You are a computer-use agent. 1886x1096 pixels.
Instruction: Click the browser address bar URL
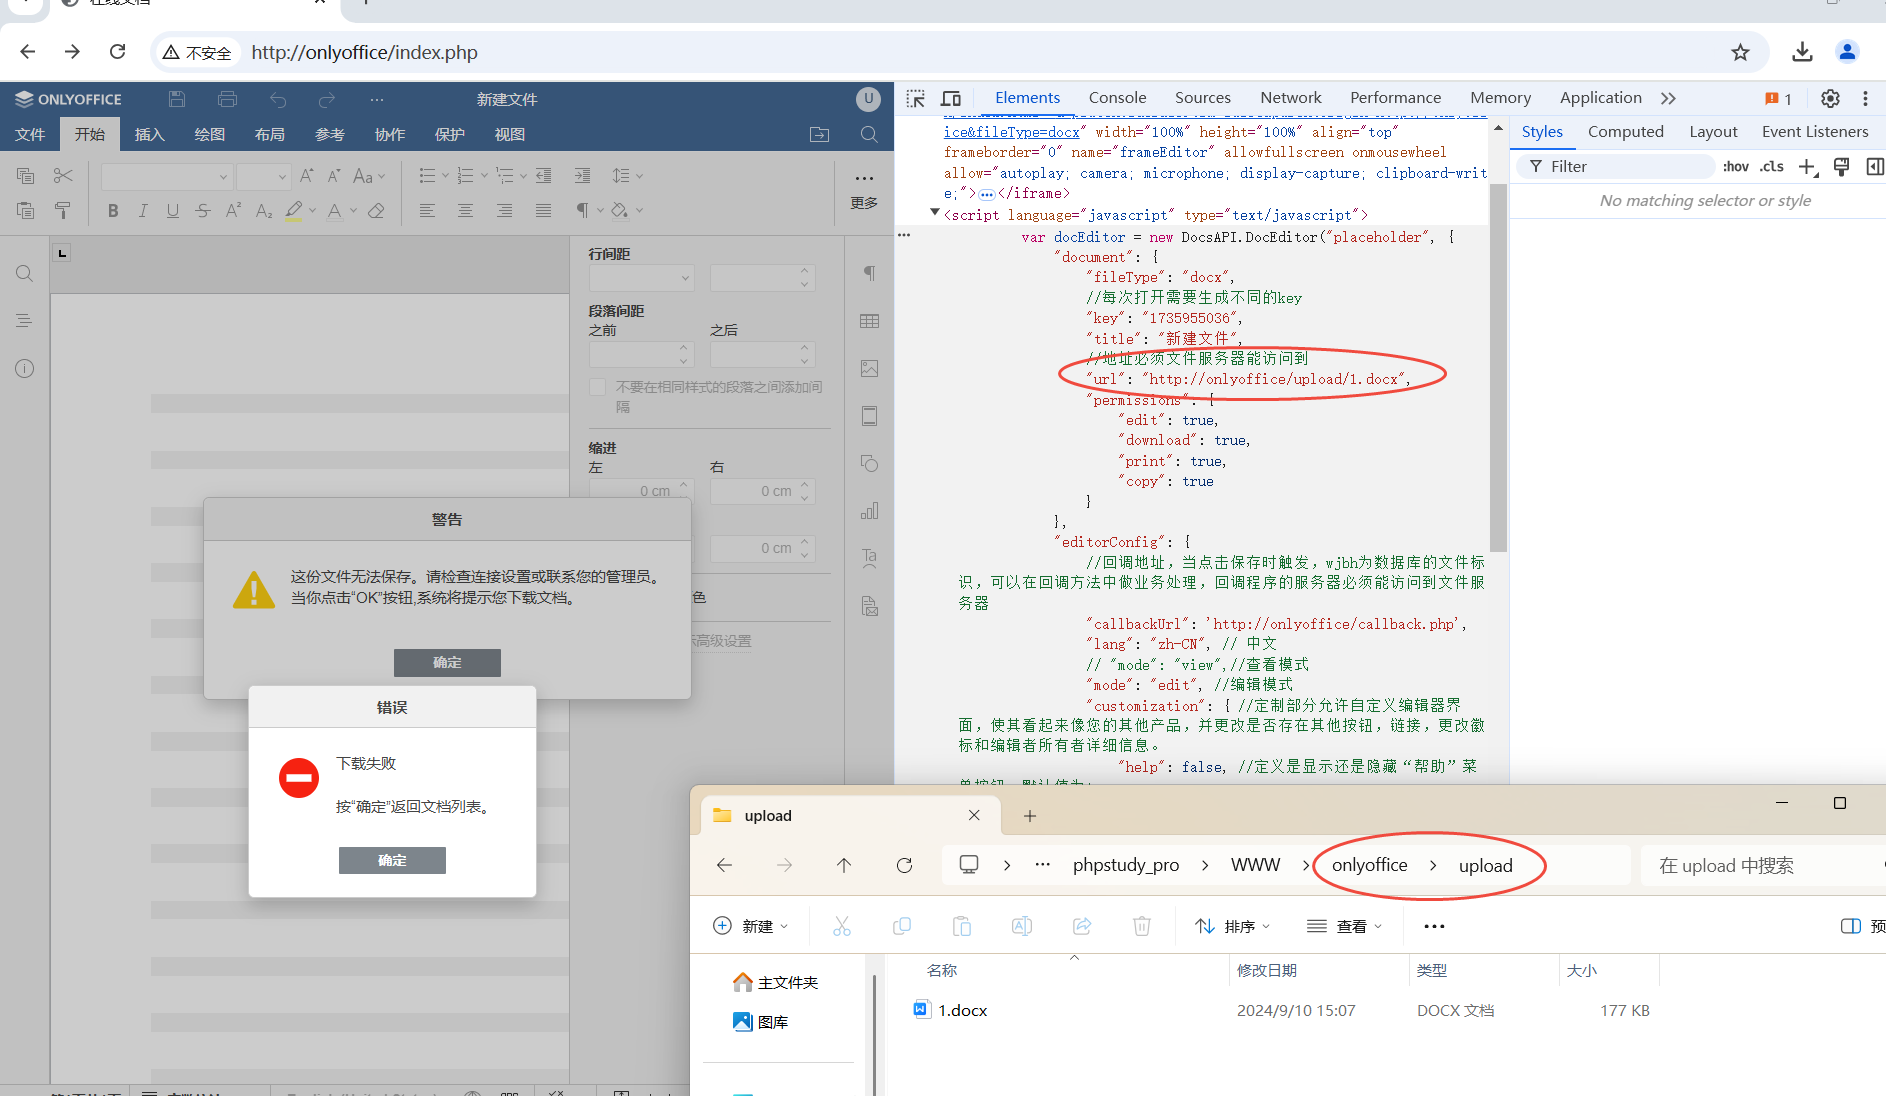pos(364,52)
